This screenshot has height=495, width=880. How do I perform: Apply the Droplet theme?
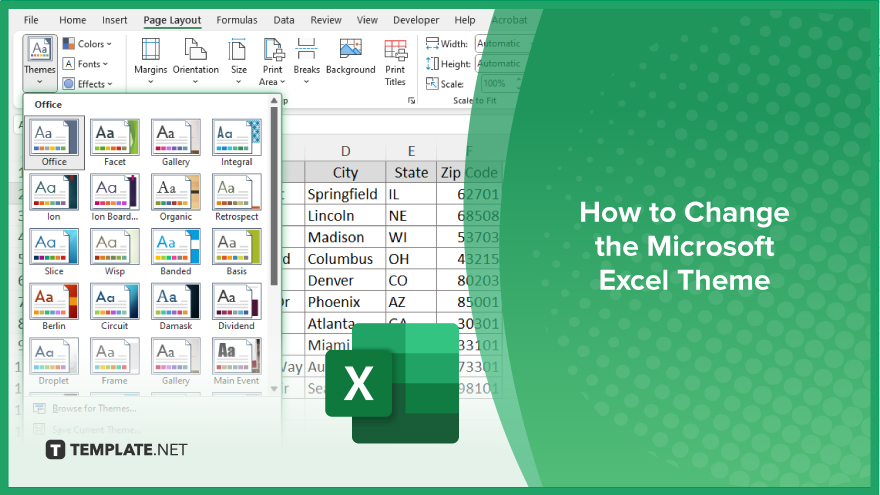[54, 361]
